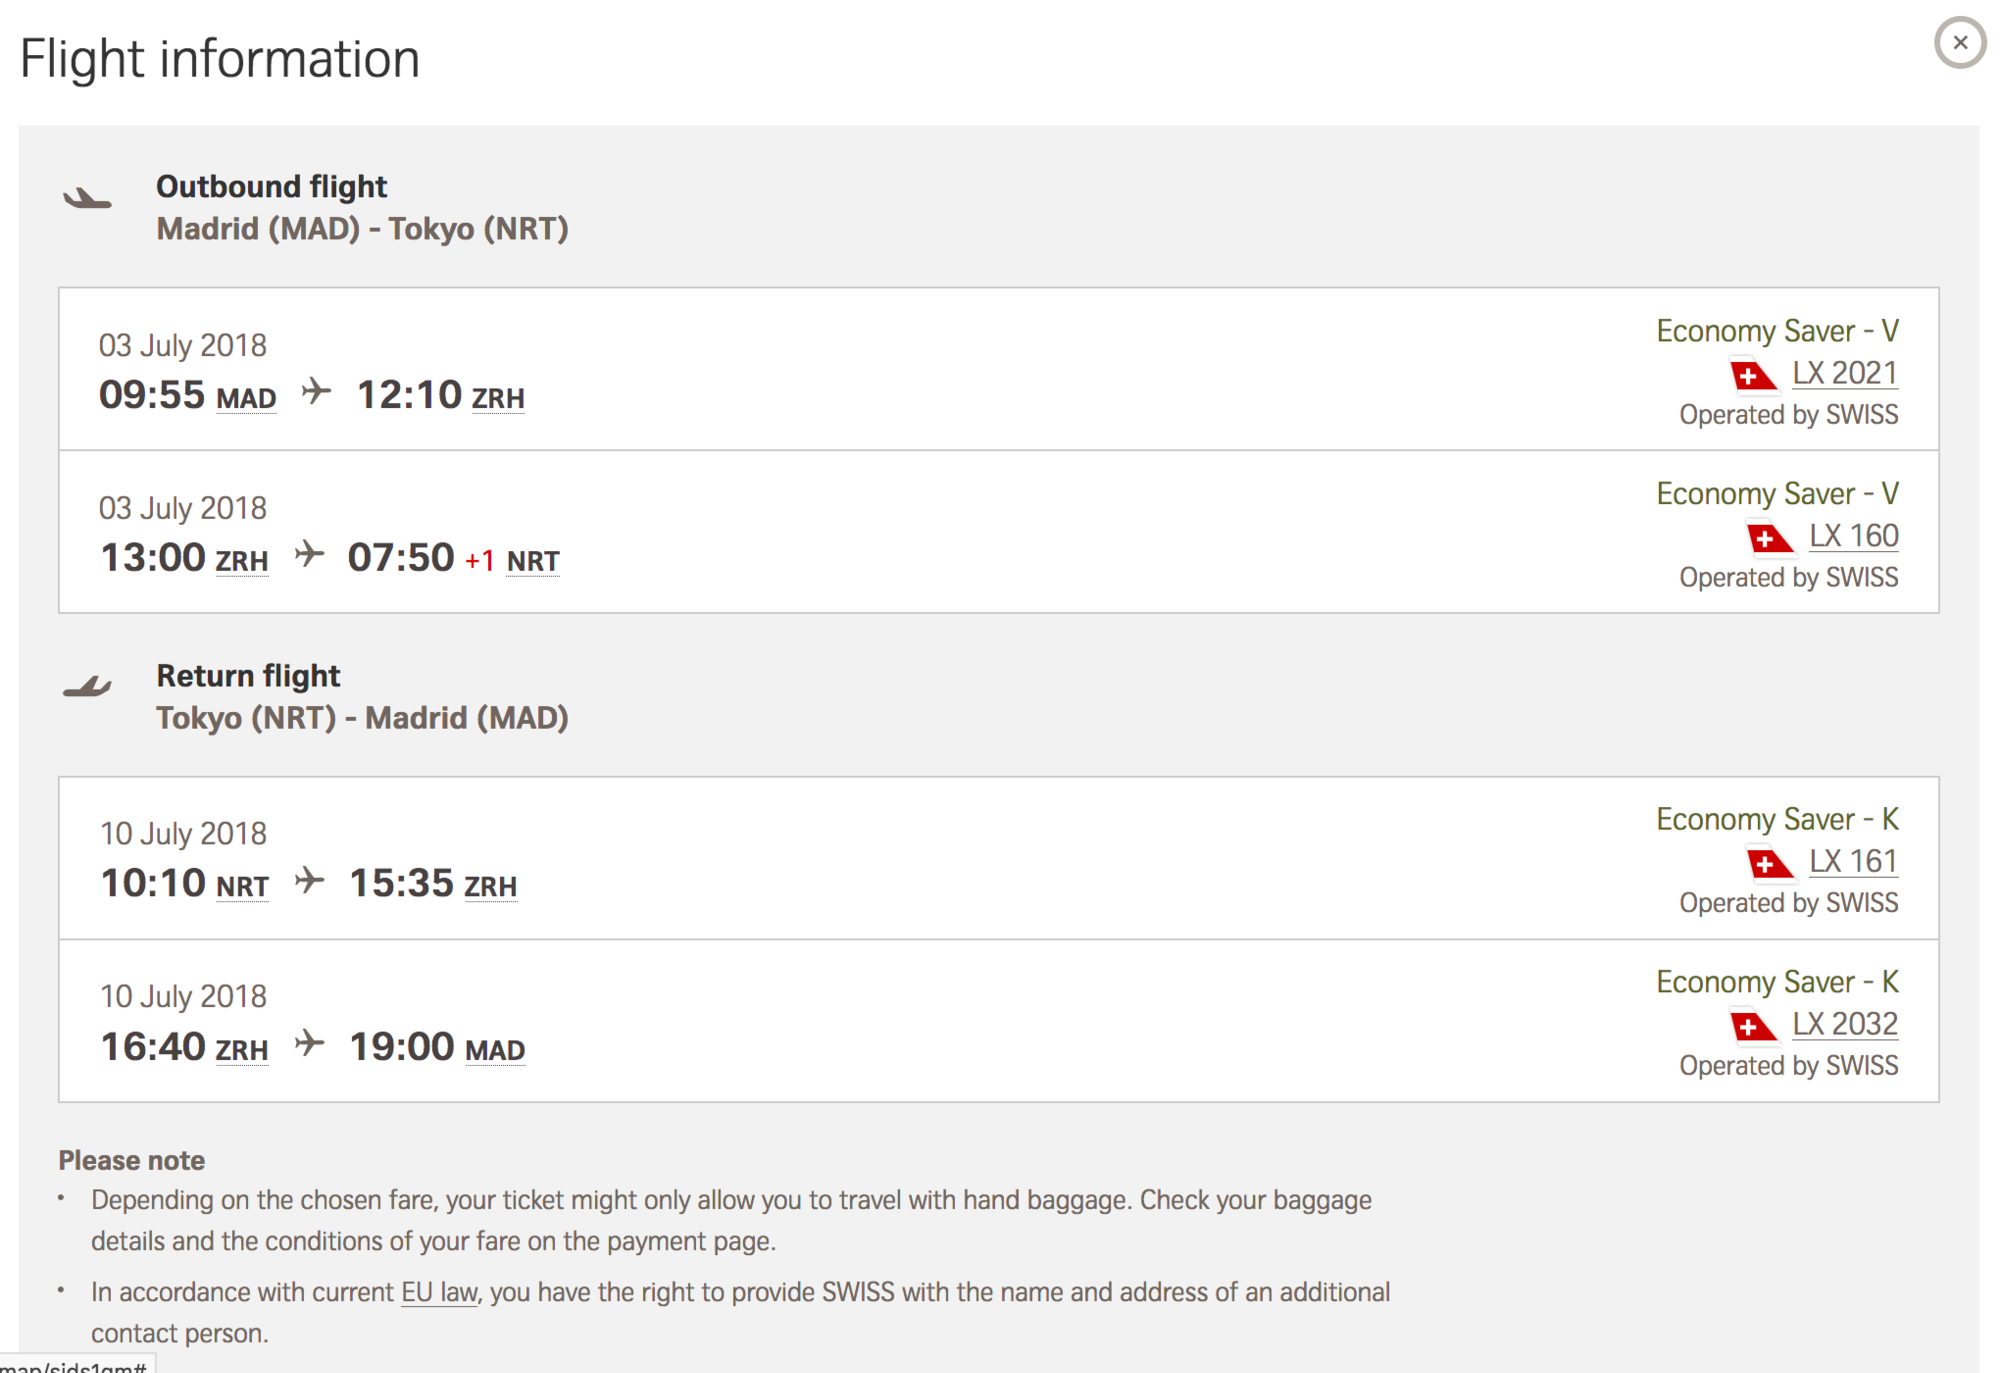Click the SWISS tail logo beside LX 161
Image resolution: width=2000 pixels, height=1373 pixels.
tap(1769, 863)
